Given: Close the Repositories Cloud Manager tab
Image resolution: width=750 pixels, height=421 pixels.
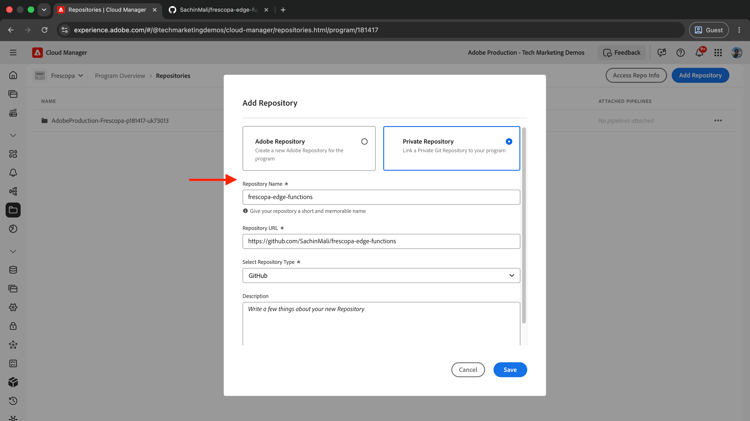Looking at the screenshot, I should point(154,10).
